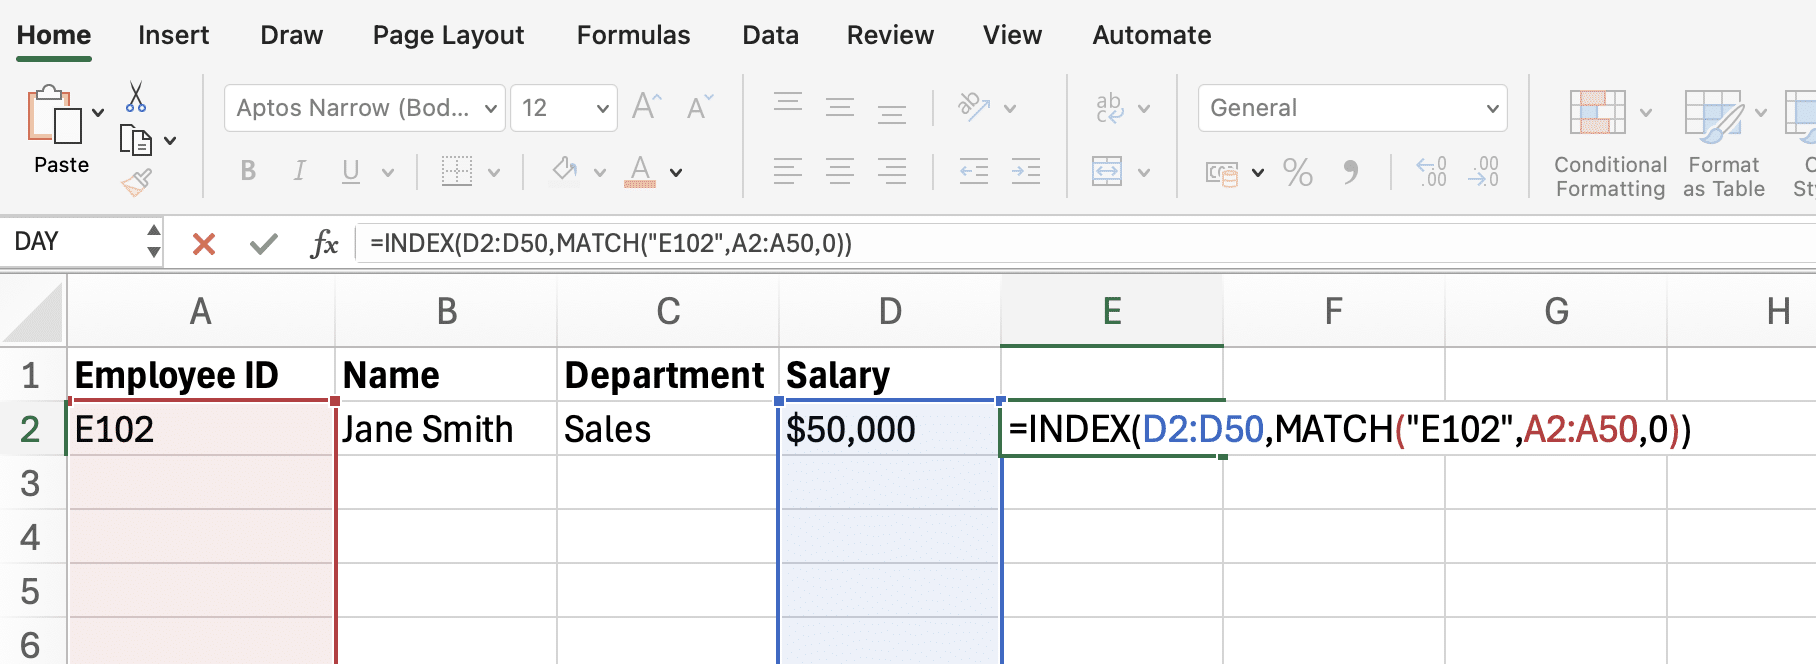Apply fill color bucket
Screen dimensions: 1816x664
pos(565,170)
